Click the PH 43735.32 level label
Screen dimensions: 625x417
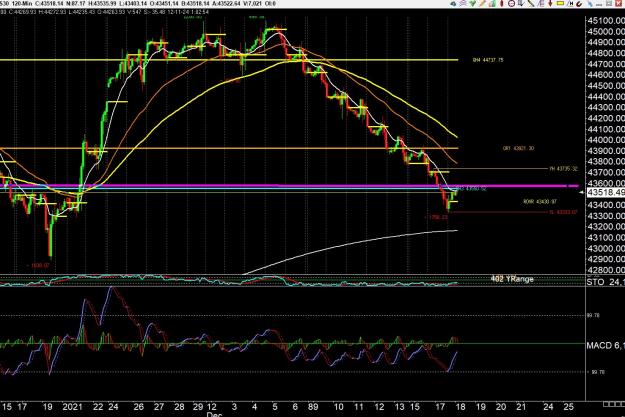point(563,169)
